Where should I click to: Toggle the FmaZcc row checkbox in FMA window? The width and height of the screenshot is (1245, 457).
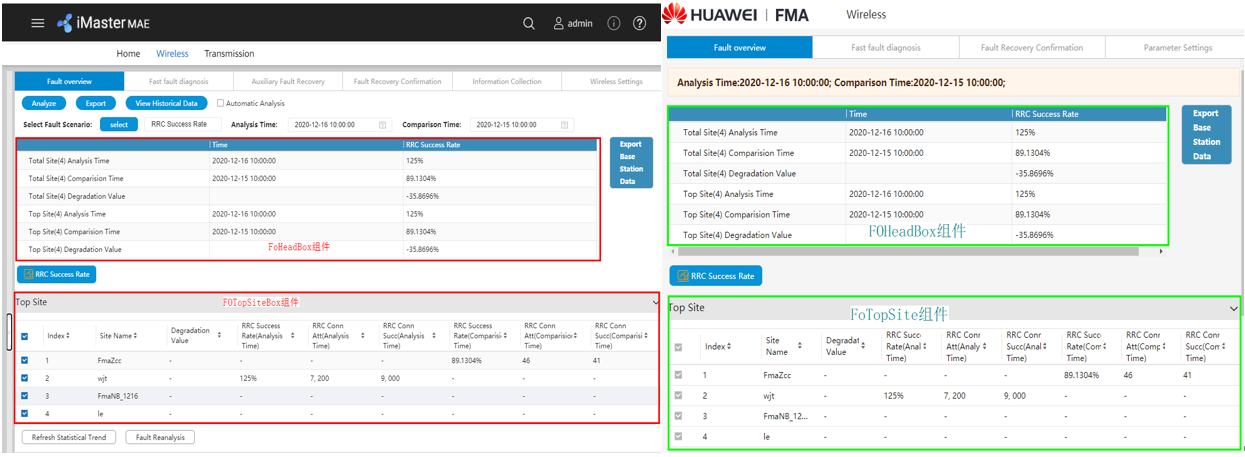pyautogui.click(x=679, y=374)
